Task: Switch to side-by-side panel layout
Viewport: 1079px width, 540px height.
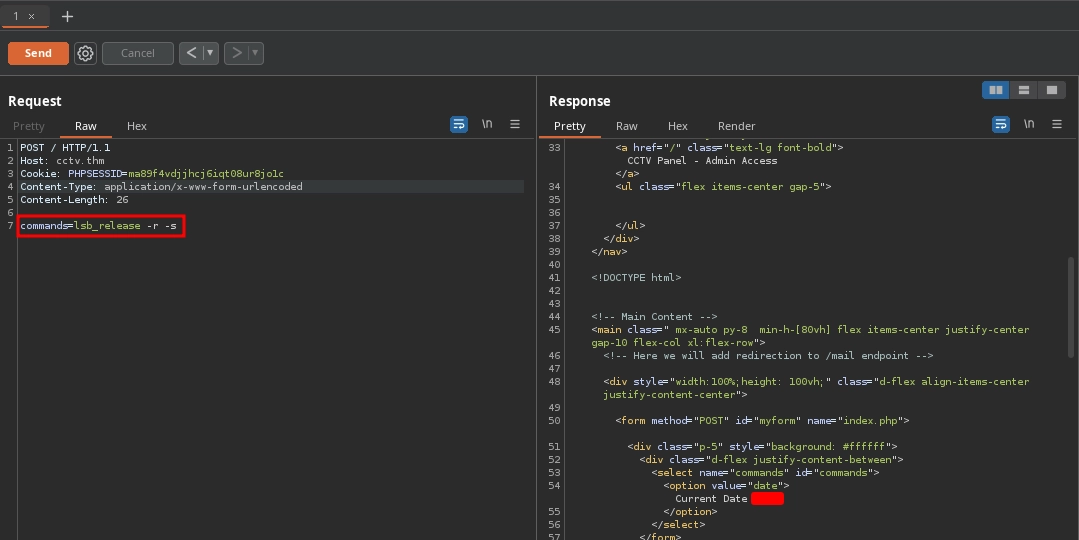Action: [996, 90]
